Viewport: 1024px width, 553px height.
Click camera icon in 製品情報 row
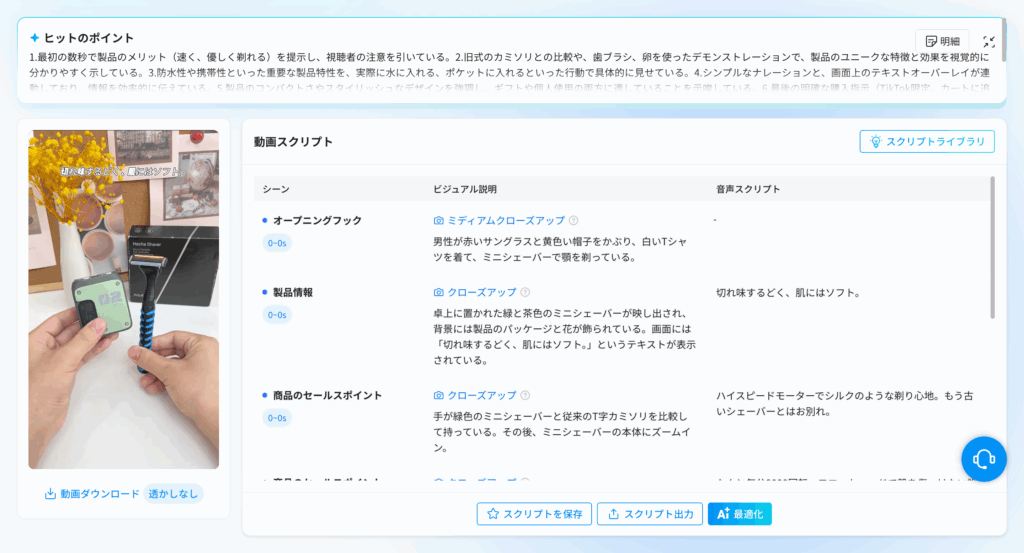(439, 292)
